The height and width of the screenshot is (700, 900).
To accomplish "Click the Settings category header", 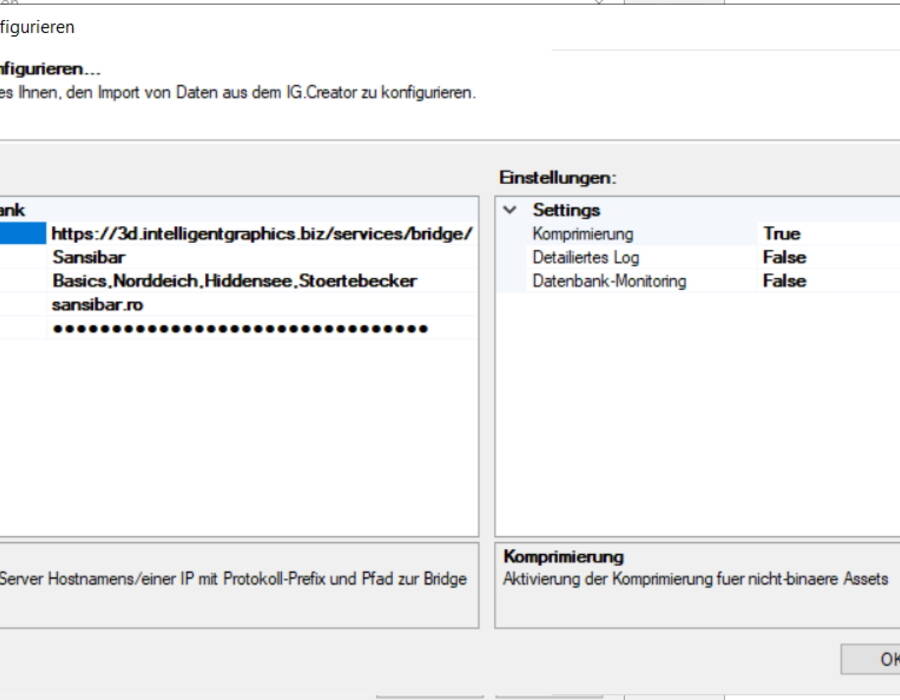I will pos(566,210).
